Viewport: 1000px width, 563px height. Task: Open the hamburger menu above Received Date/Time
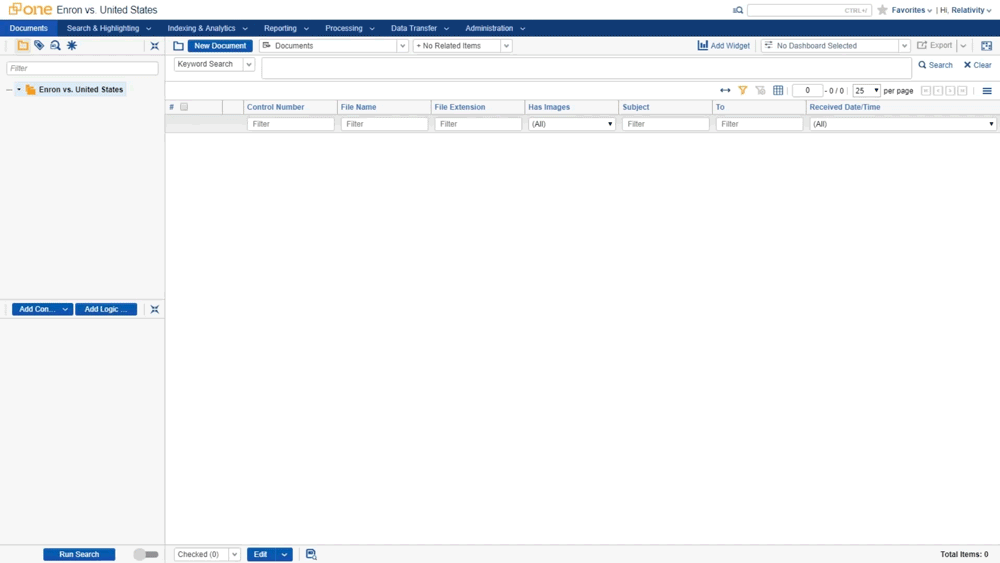(987, 91)
